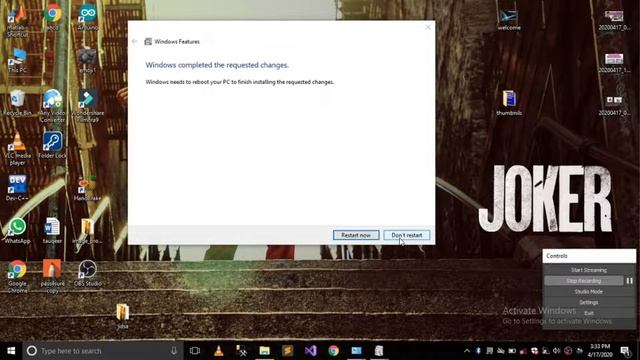The height and width of the screenshot is (360, 640).
Task: Select the thumbnails folder on the desktop
Action: (509, 103)
